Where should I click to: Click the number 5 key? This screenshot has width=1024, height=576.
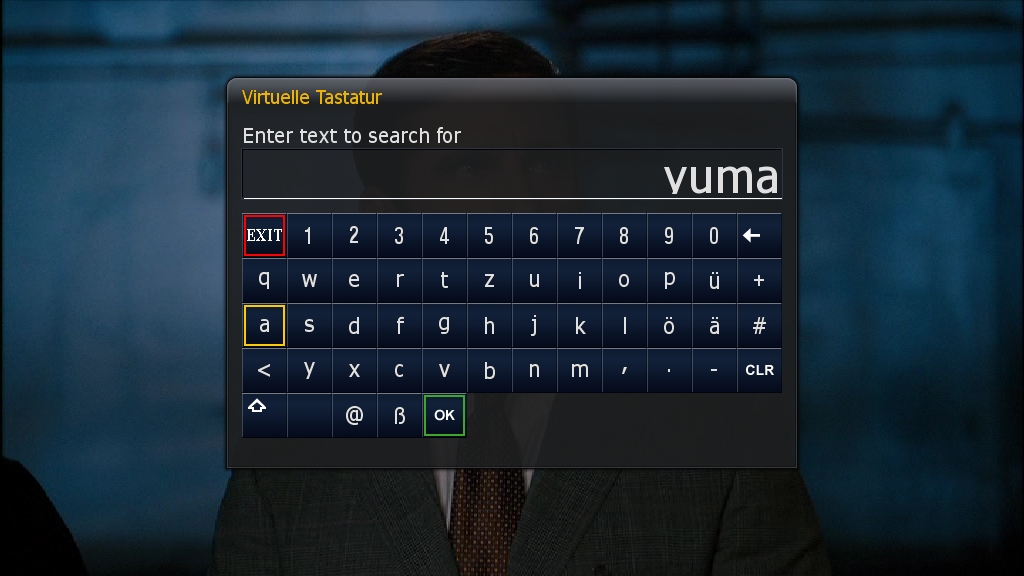coord(489,236)
